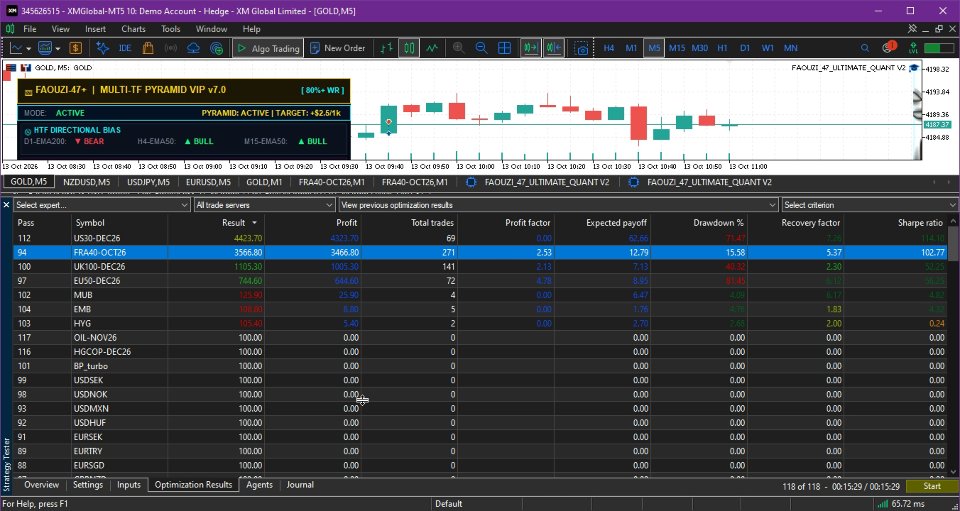The width and height of the screenshot is (960, 511).
Task: Close the Strategy Tester panel with X
Action: click(7, 205)
